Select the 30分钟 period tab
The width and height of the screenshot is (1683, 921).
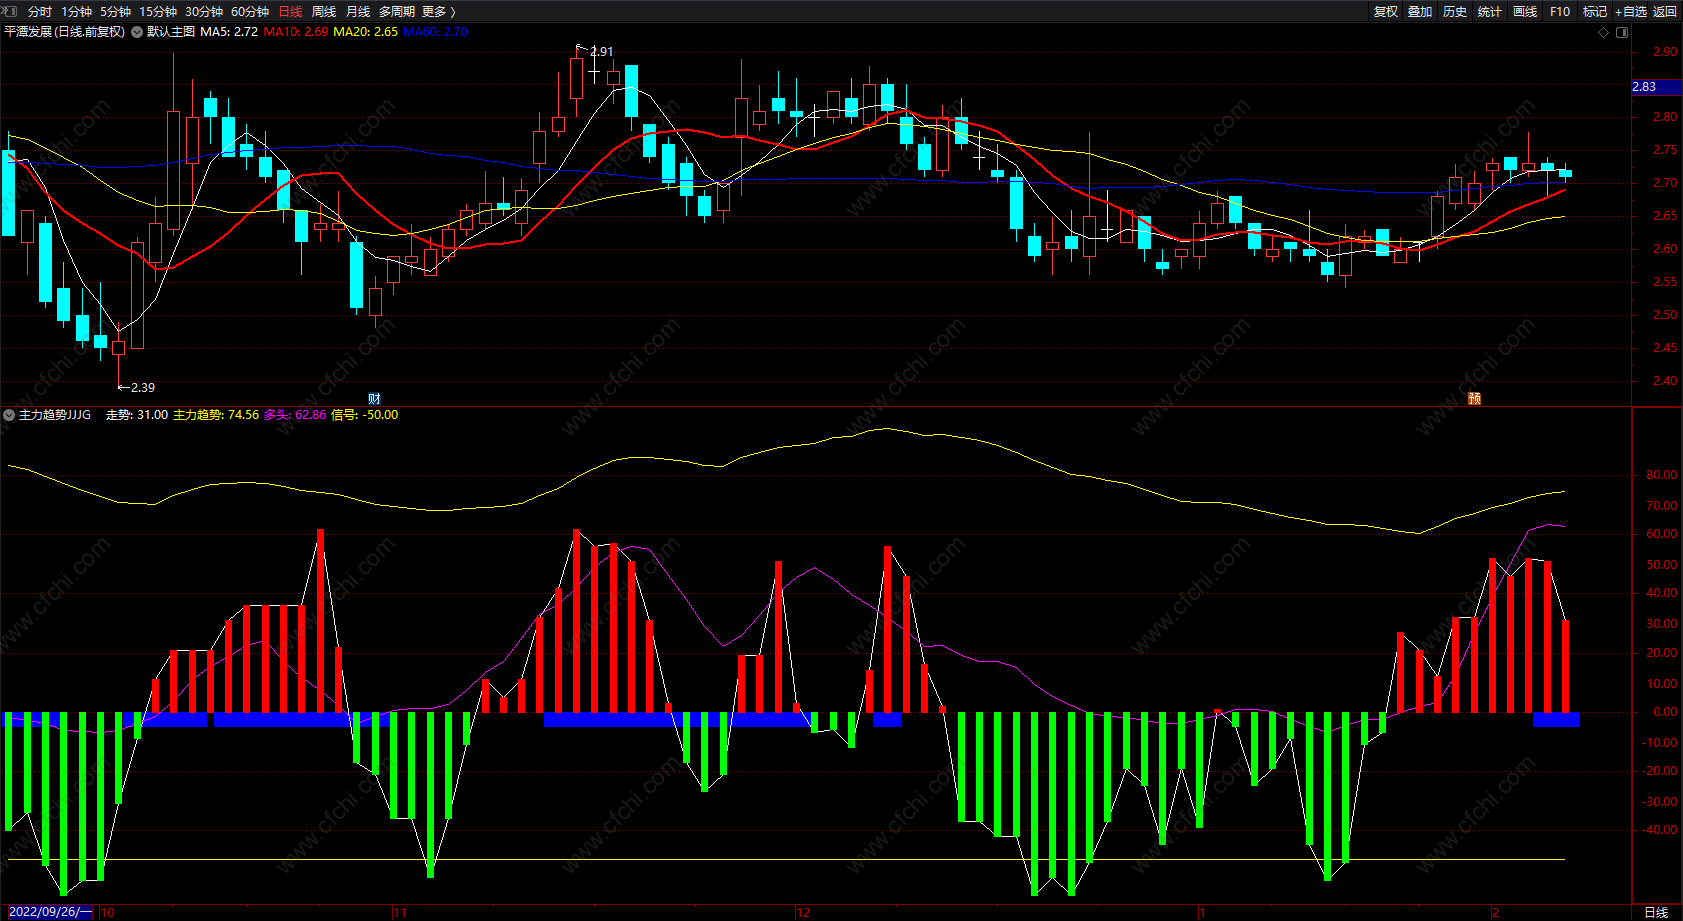click(x=204, y=12)
